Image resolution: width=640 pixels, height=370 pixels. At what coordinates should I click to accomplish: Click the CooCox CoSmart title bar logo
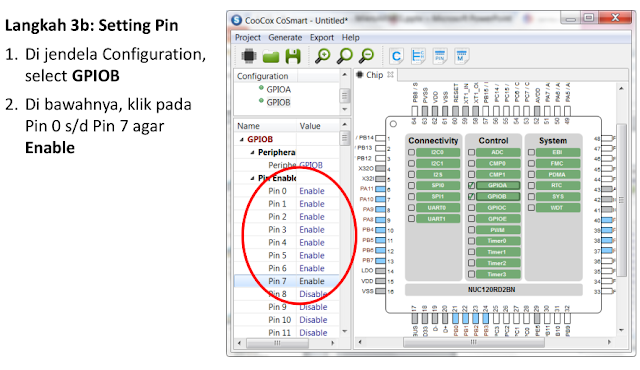point(237,20)
